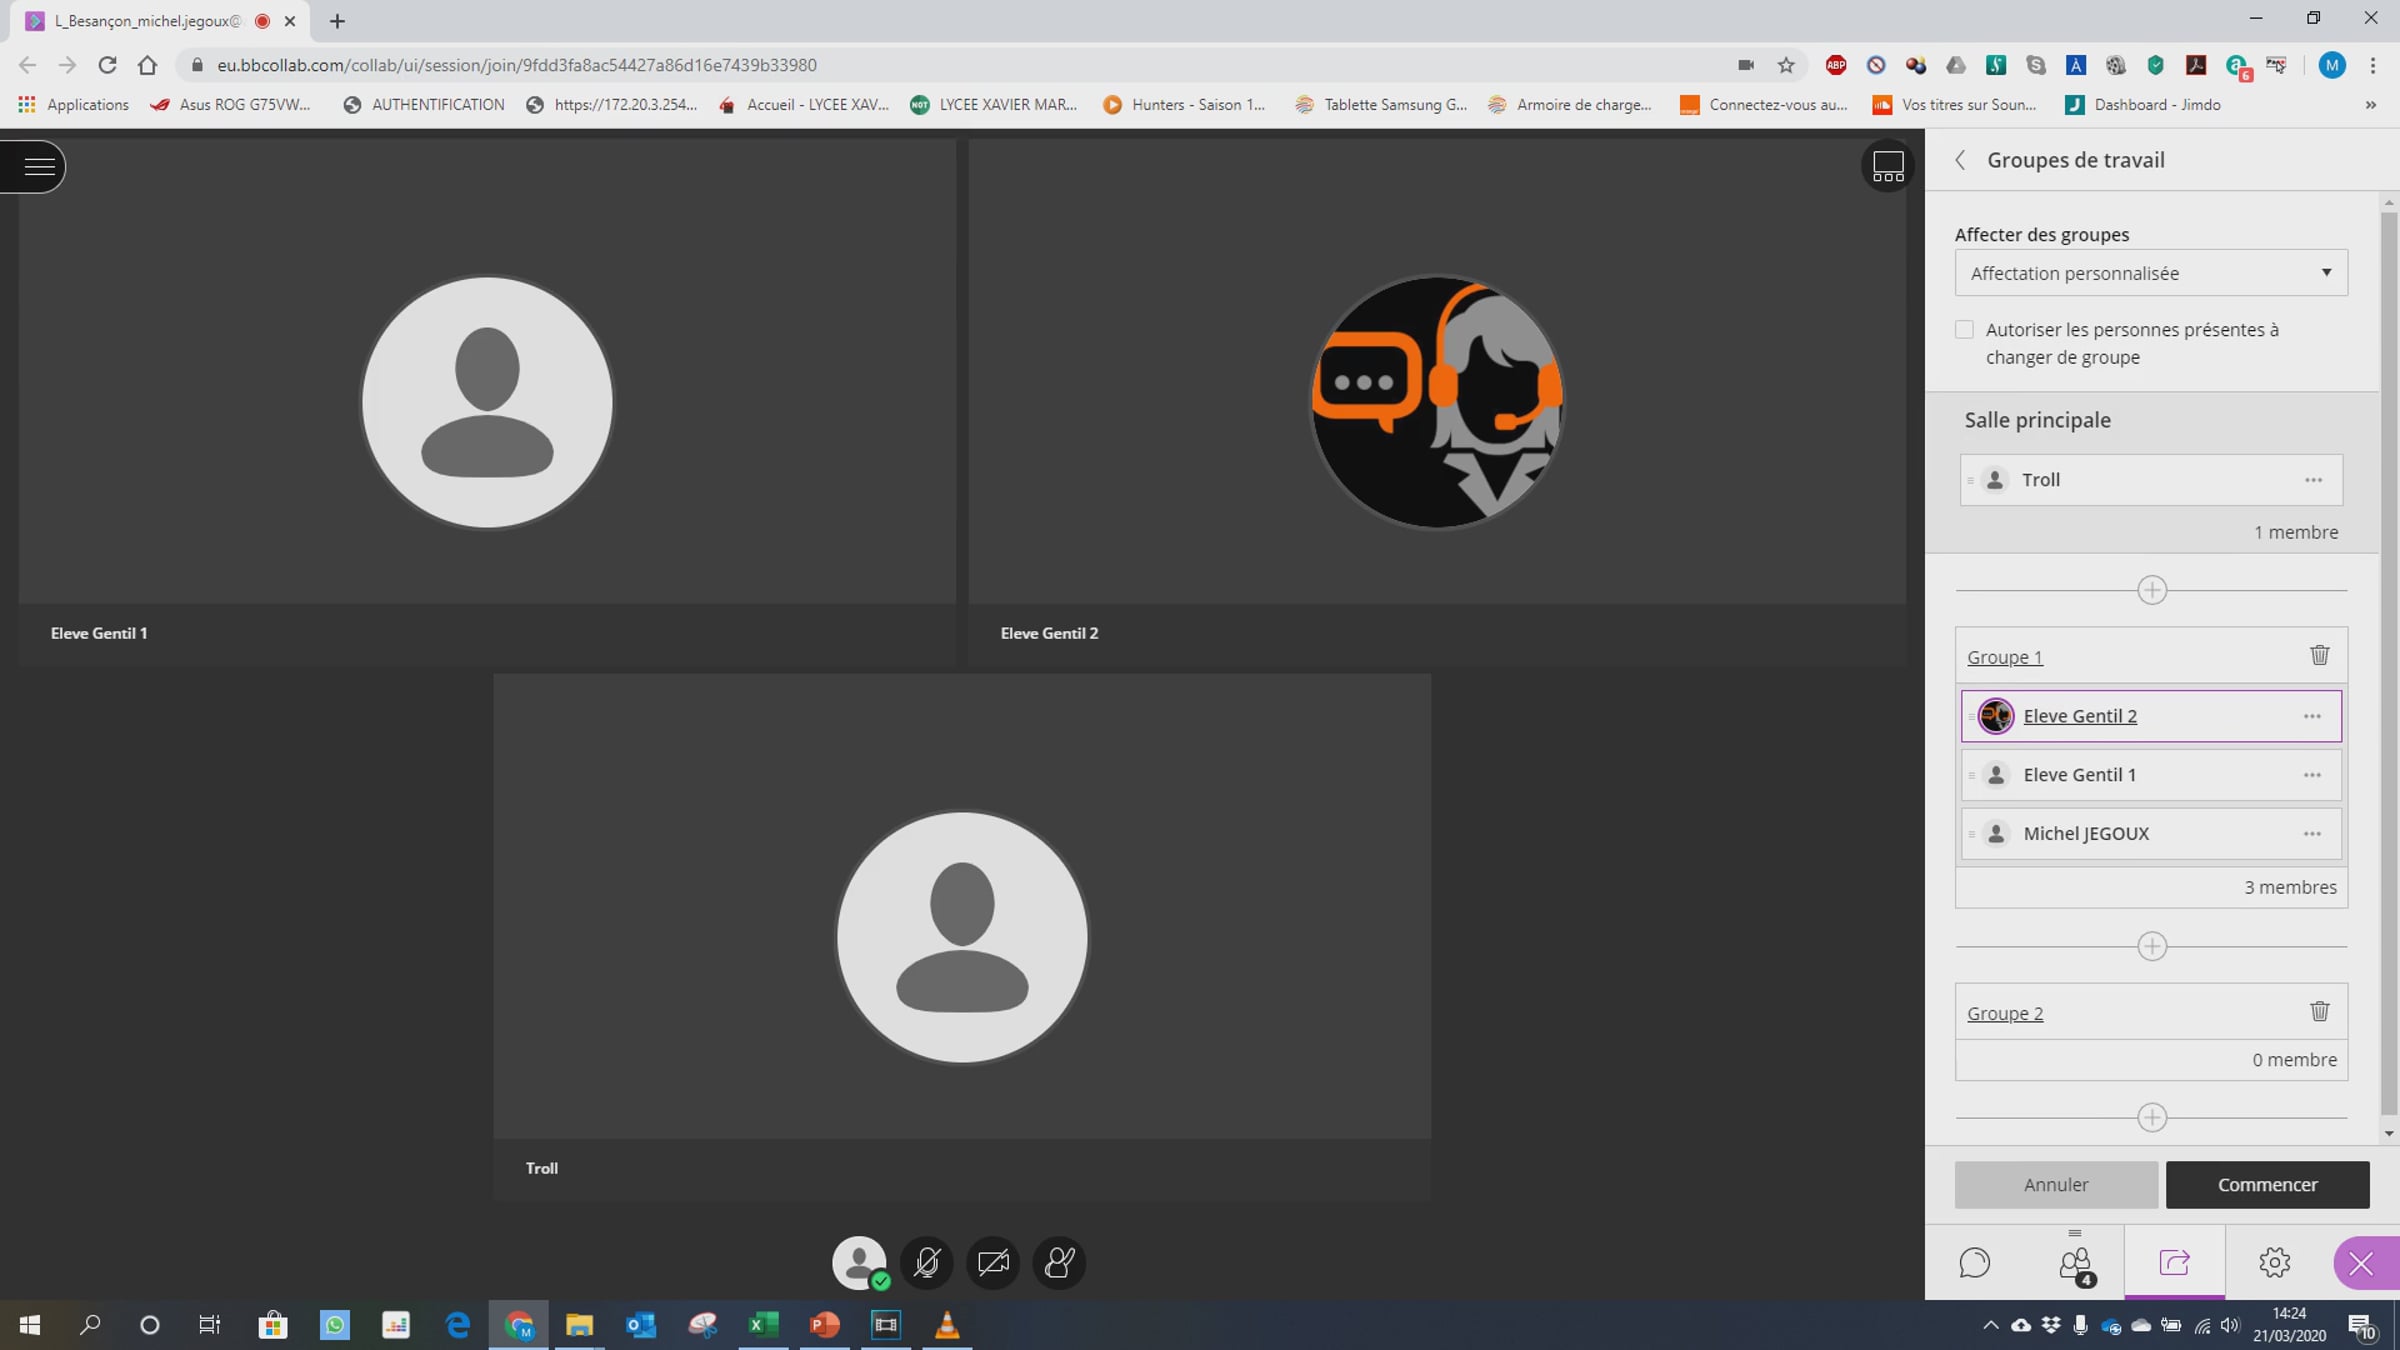Open the attendees panel icon
2400x1350 pixels.
(x=2075, y=1264)
